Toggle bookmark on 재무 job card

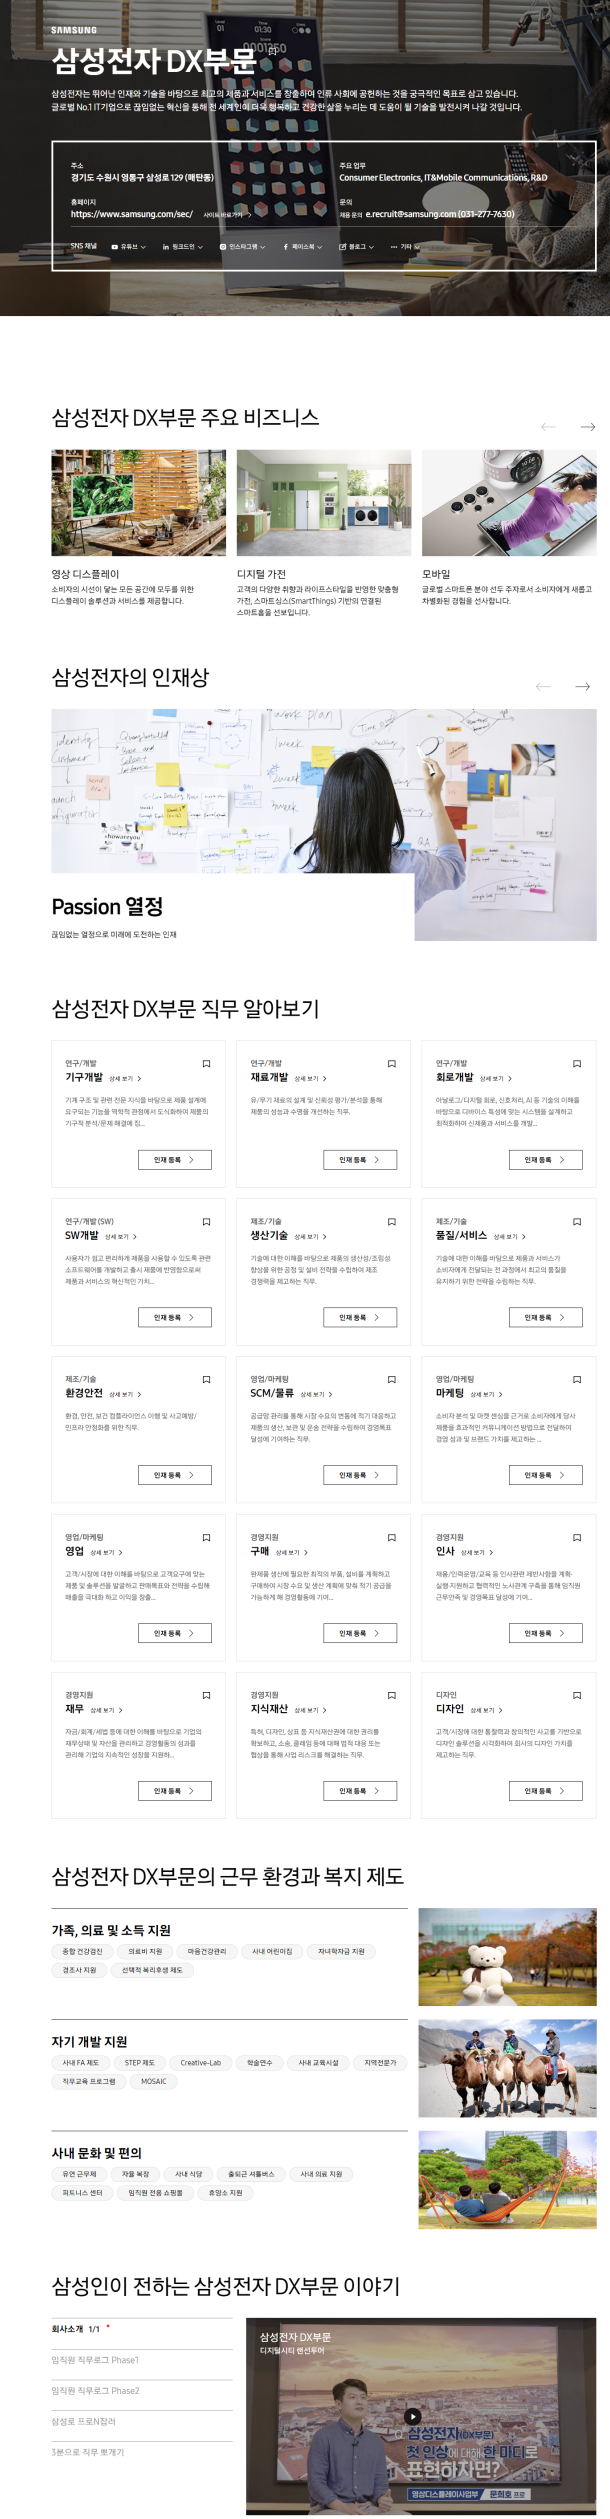(x=206, y=1695)
